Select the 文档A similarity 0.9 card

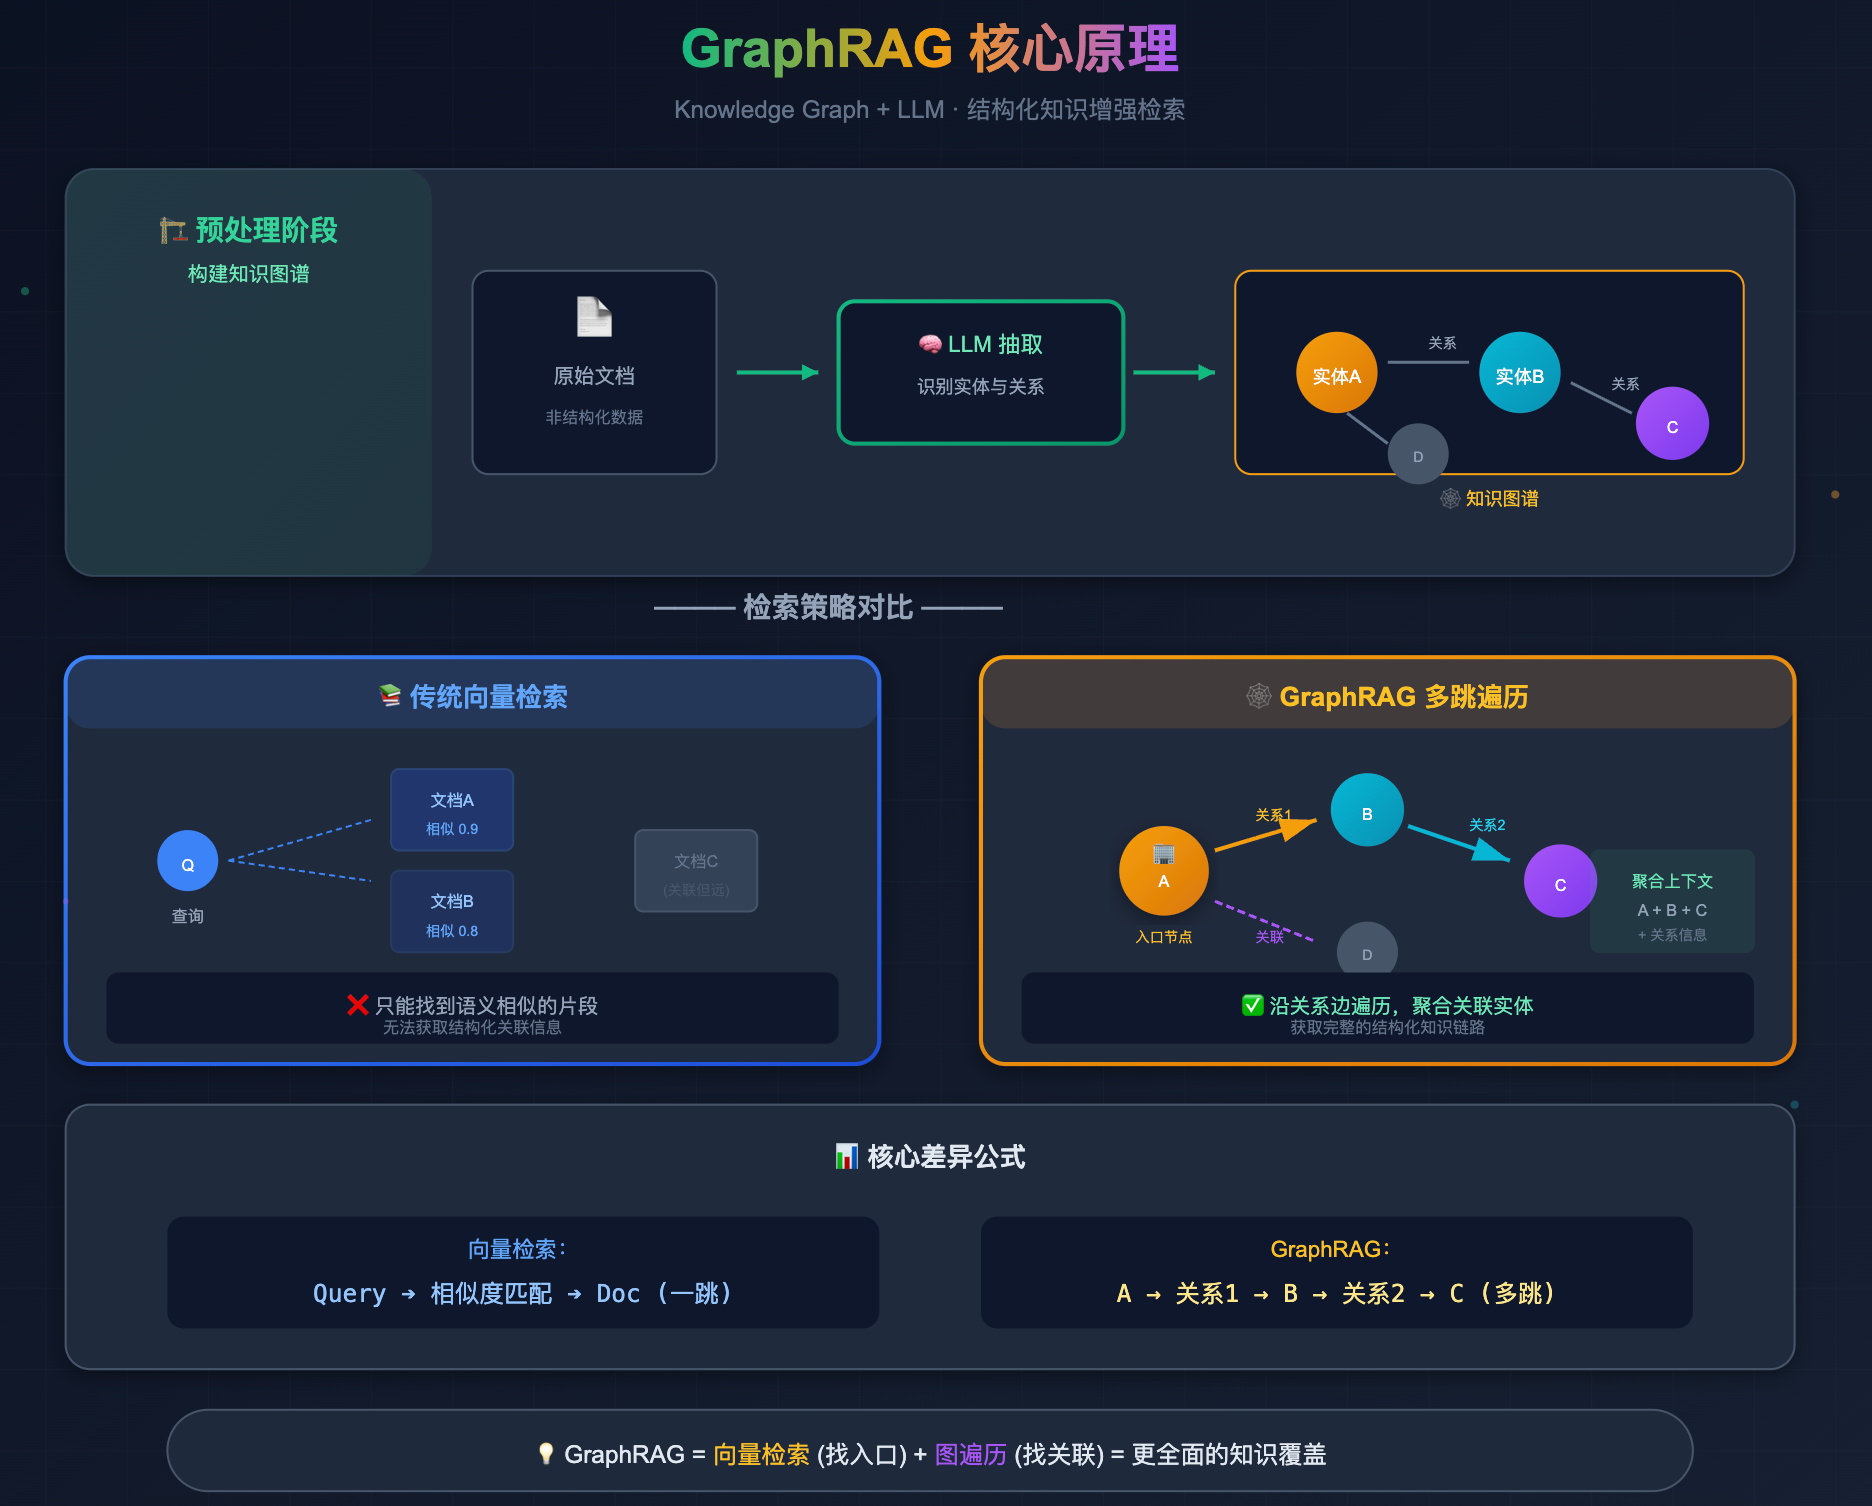pos(452,811)
